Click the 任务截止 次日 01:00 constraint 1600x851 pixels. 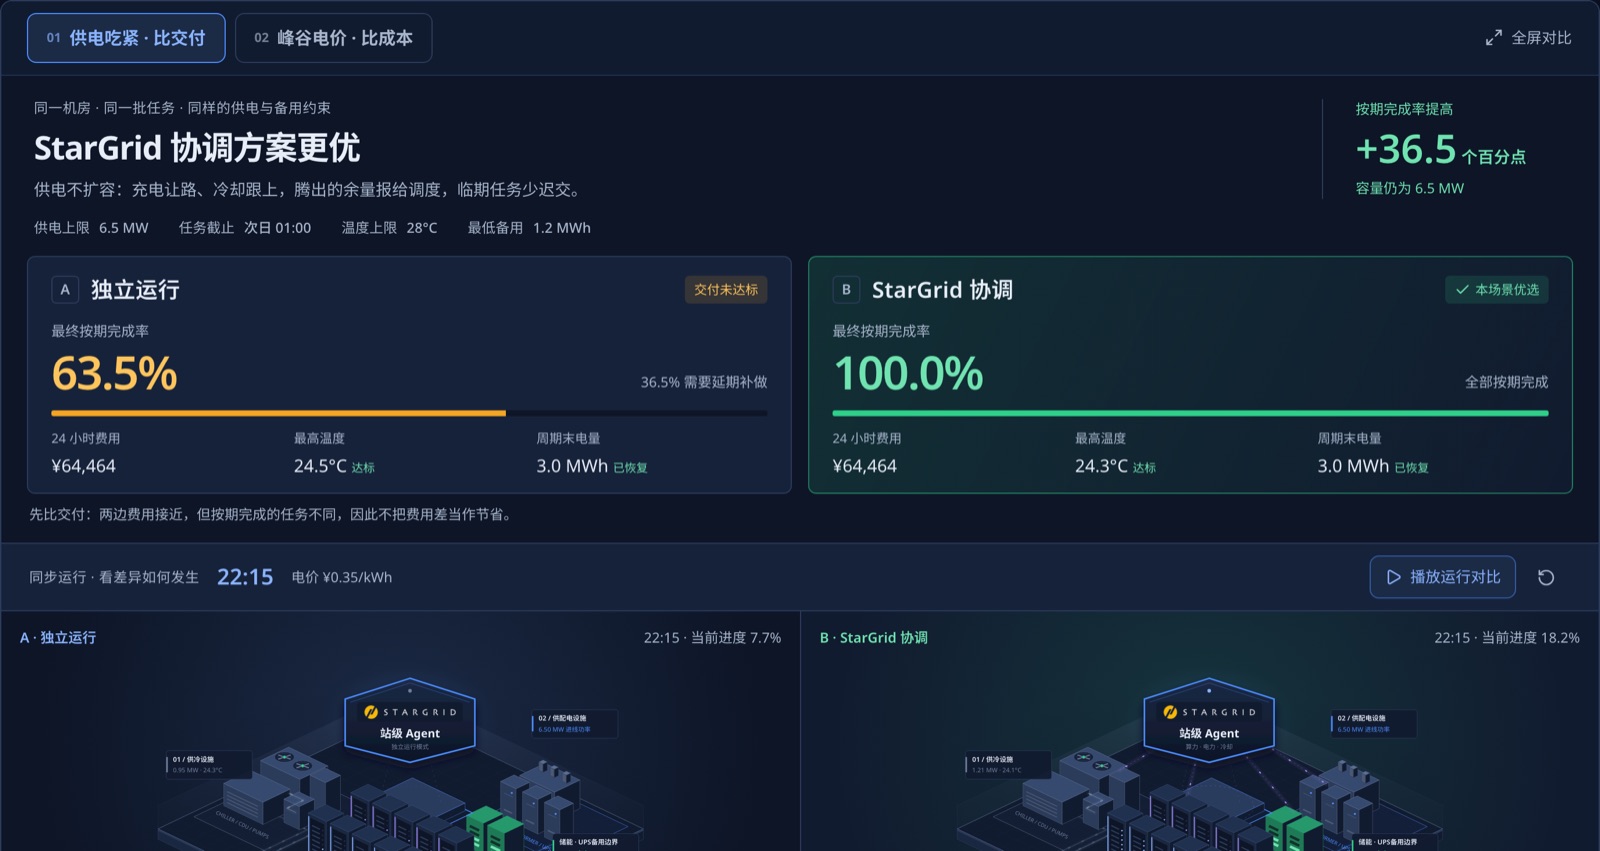click(x=245, y=228)
